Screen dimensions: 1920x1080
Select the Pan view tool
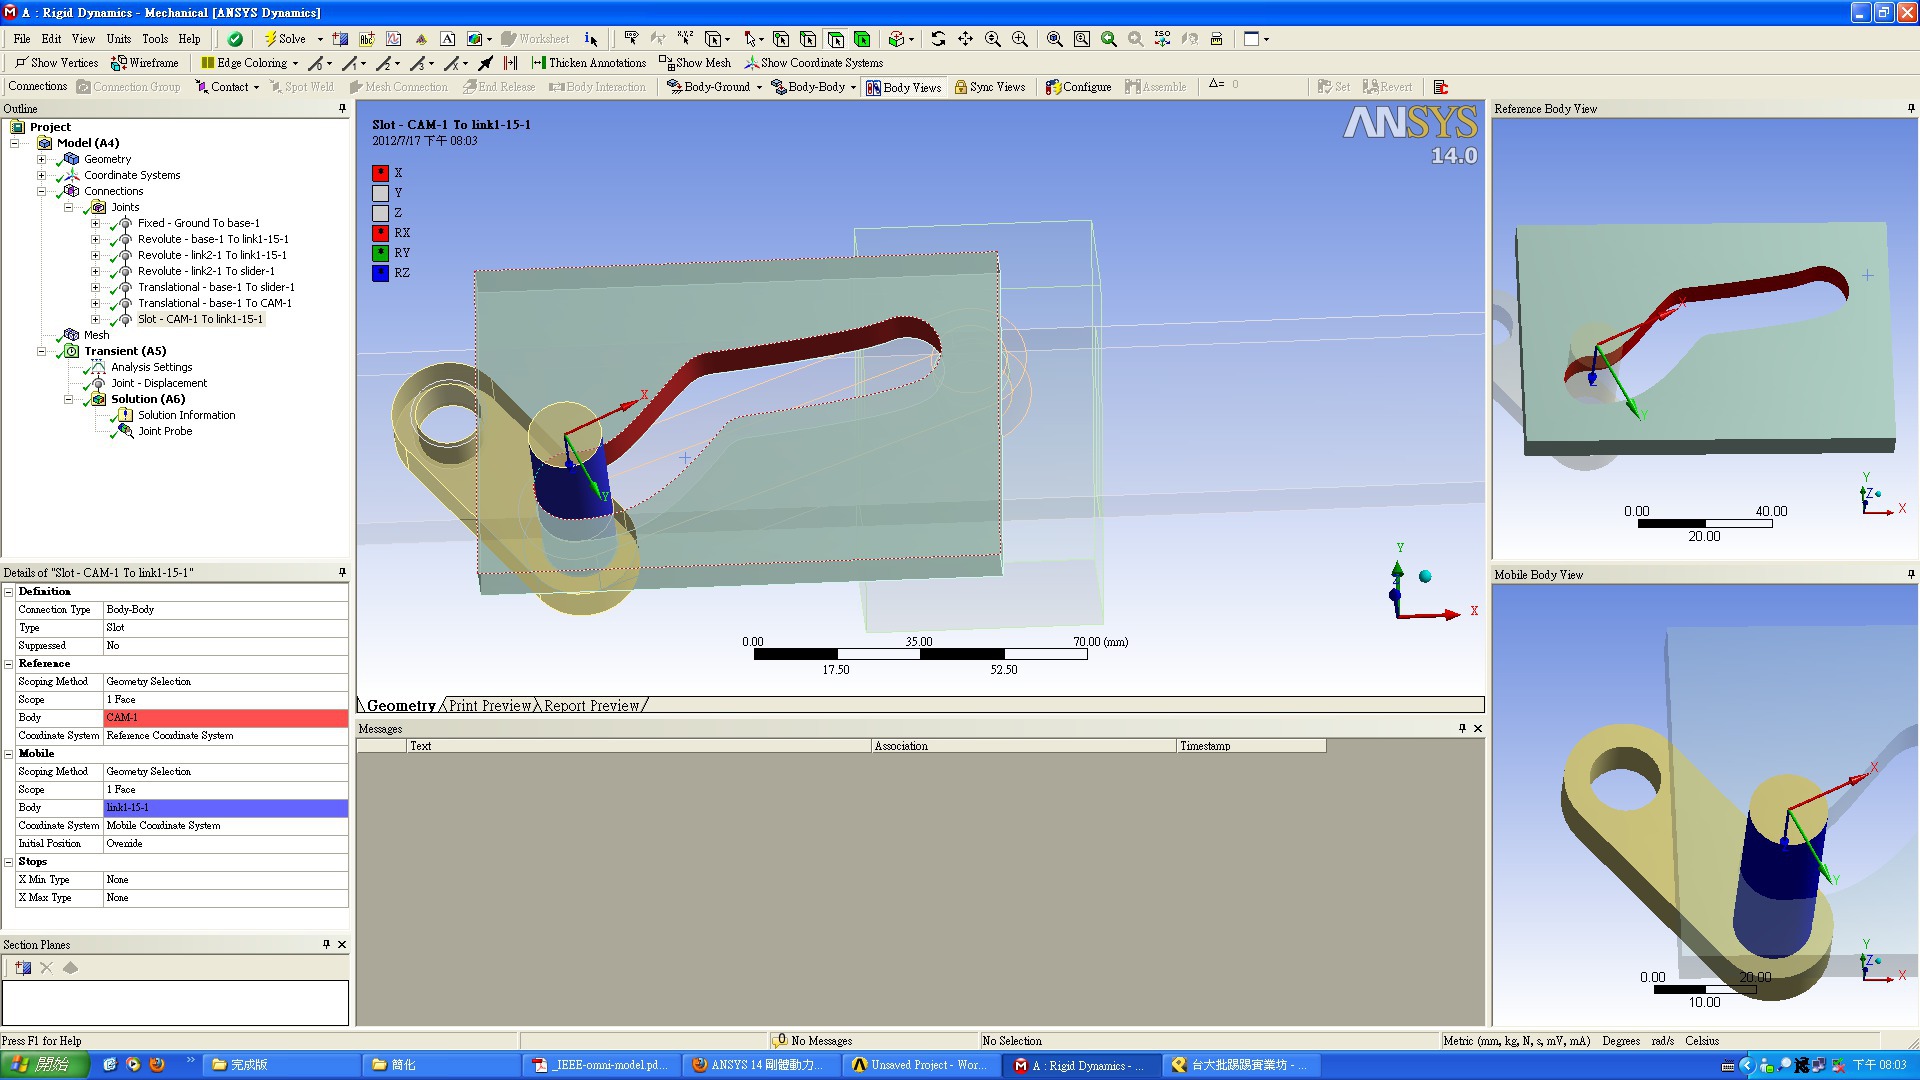click(x=965, y=39)
